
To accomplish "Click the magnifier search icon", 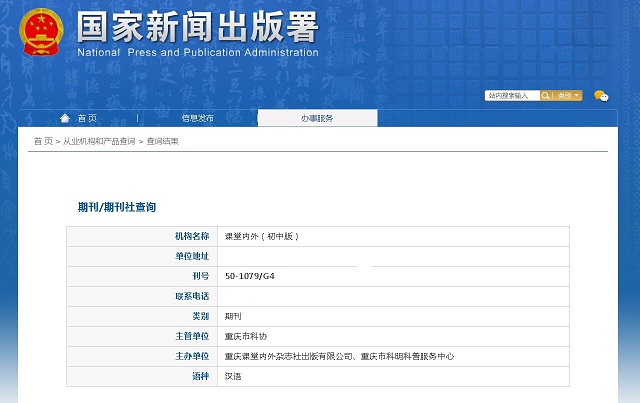I will [x=546, y=96].
